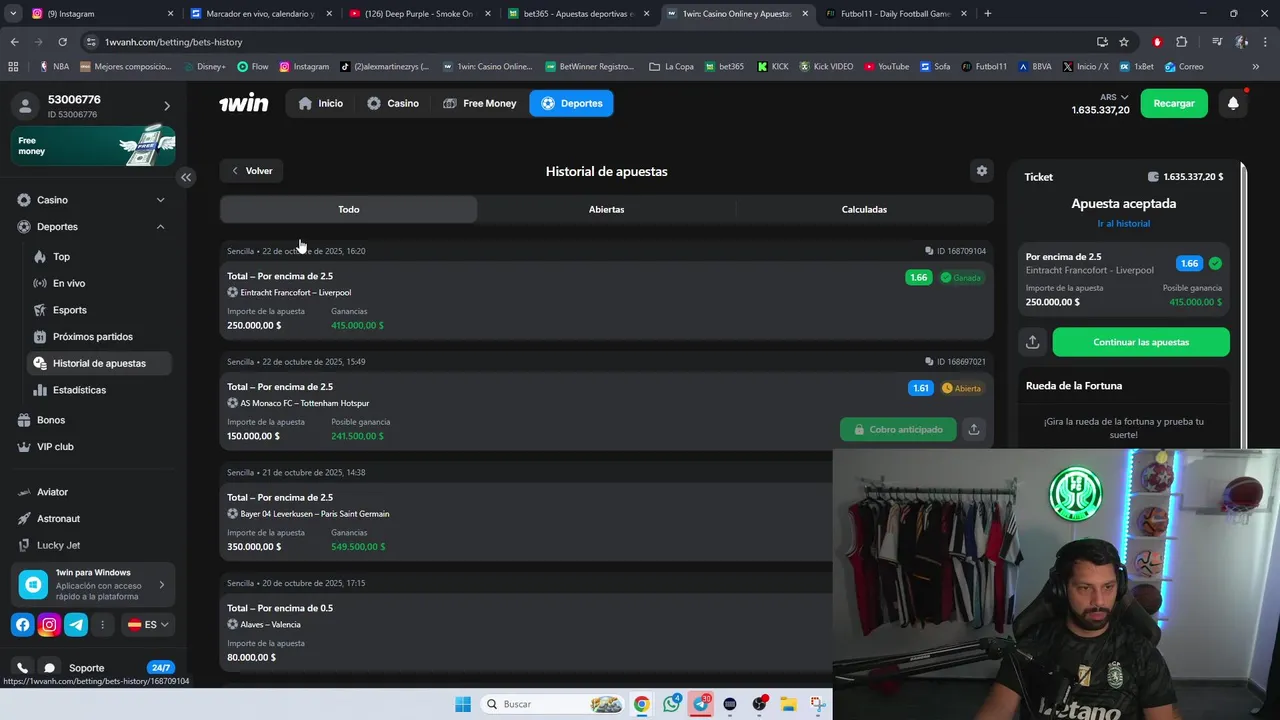Open the YouTube bookmark
Screen dimensions: 1280x720
click(x=886, y=66)
